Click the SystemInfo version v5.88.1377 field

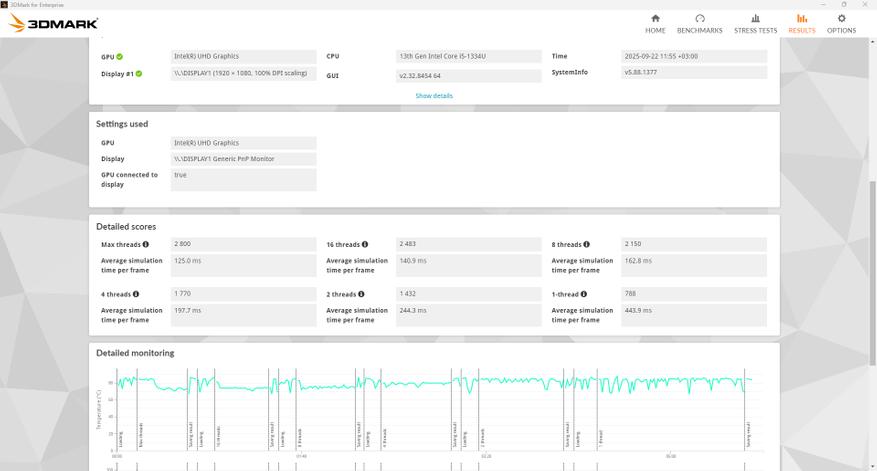click(x=694, y=72)
